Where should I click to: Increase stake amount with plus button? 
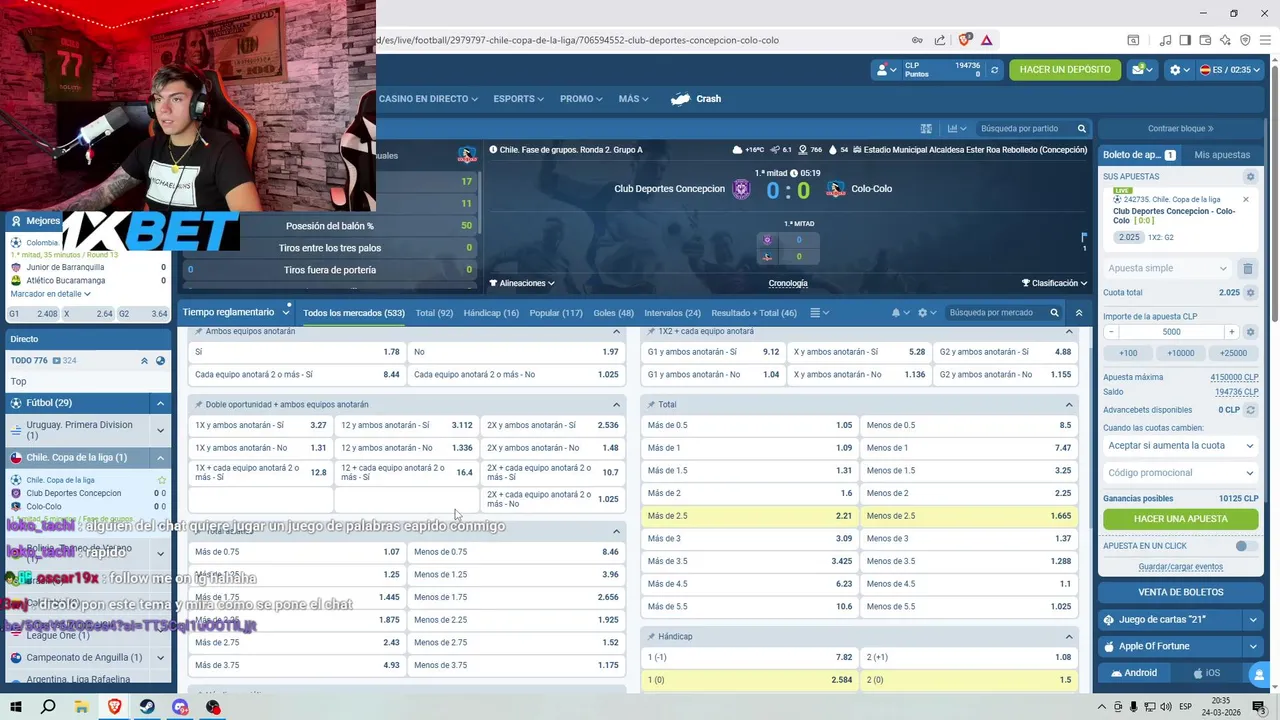tap(1231, 332)
